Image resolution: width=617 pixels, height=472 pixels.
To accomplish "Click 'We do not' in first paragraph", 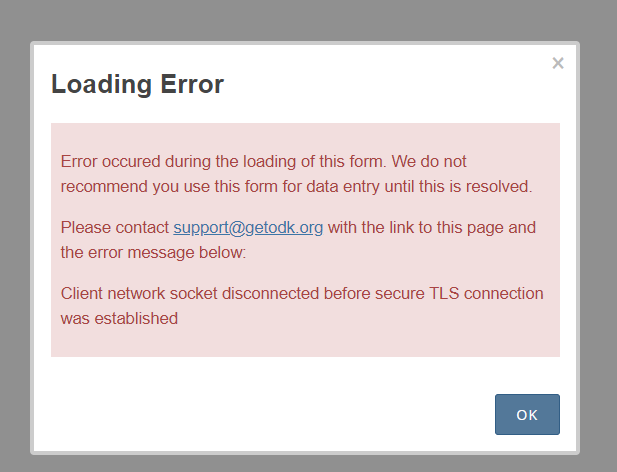I will [x=429, y=161].
